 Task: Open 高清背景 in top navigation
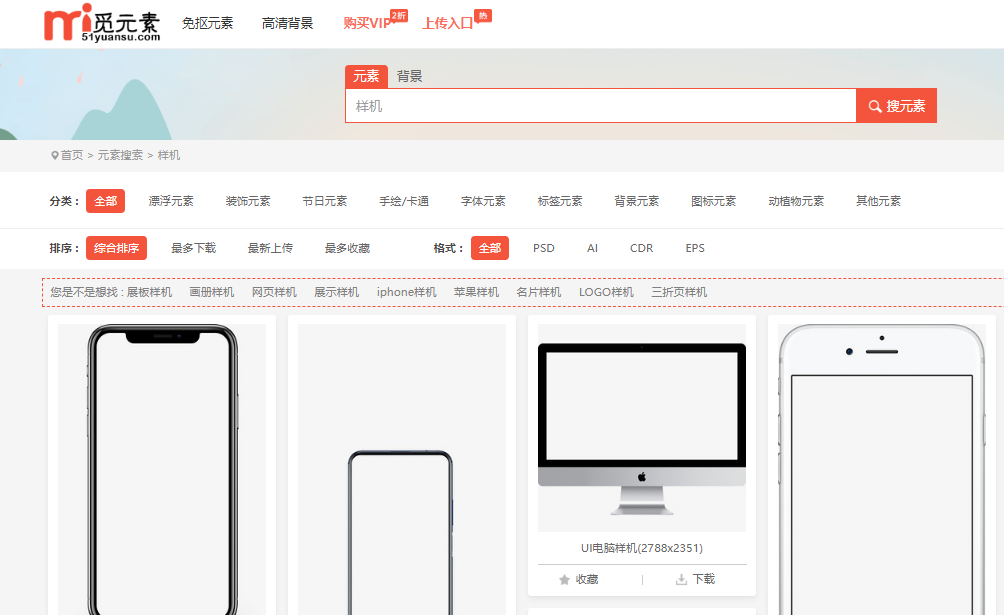click(x=287, y=24)
